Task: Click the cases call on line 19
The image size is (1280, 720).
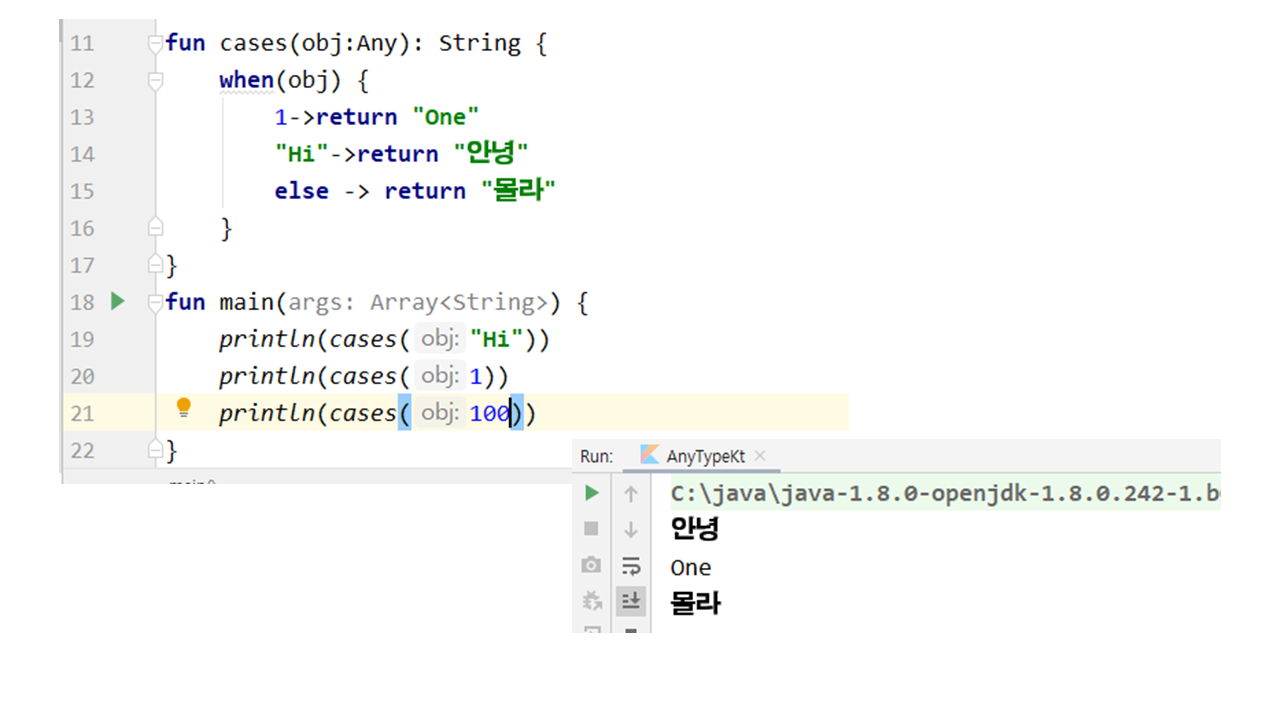Action: click(363, 339)
